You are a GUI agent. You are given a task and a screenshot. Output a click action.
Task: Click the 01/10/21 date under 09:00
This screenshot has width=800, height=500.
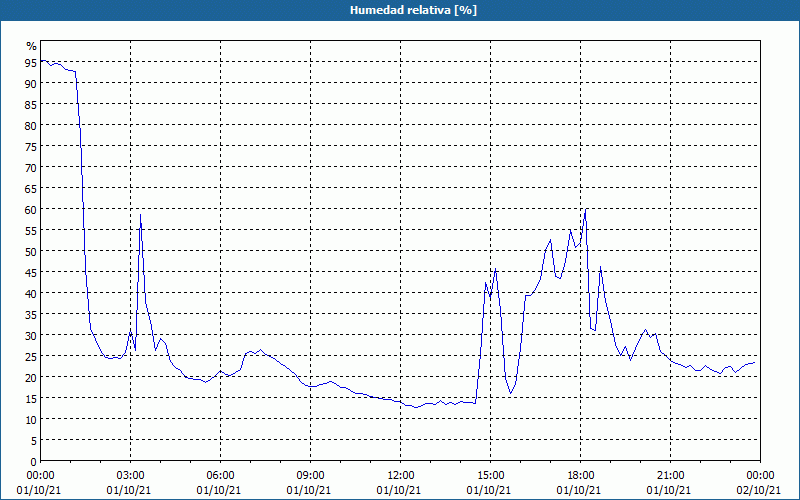309,490
